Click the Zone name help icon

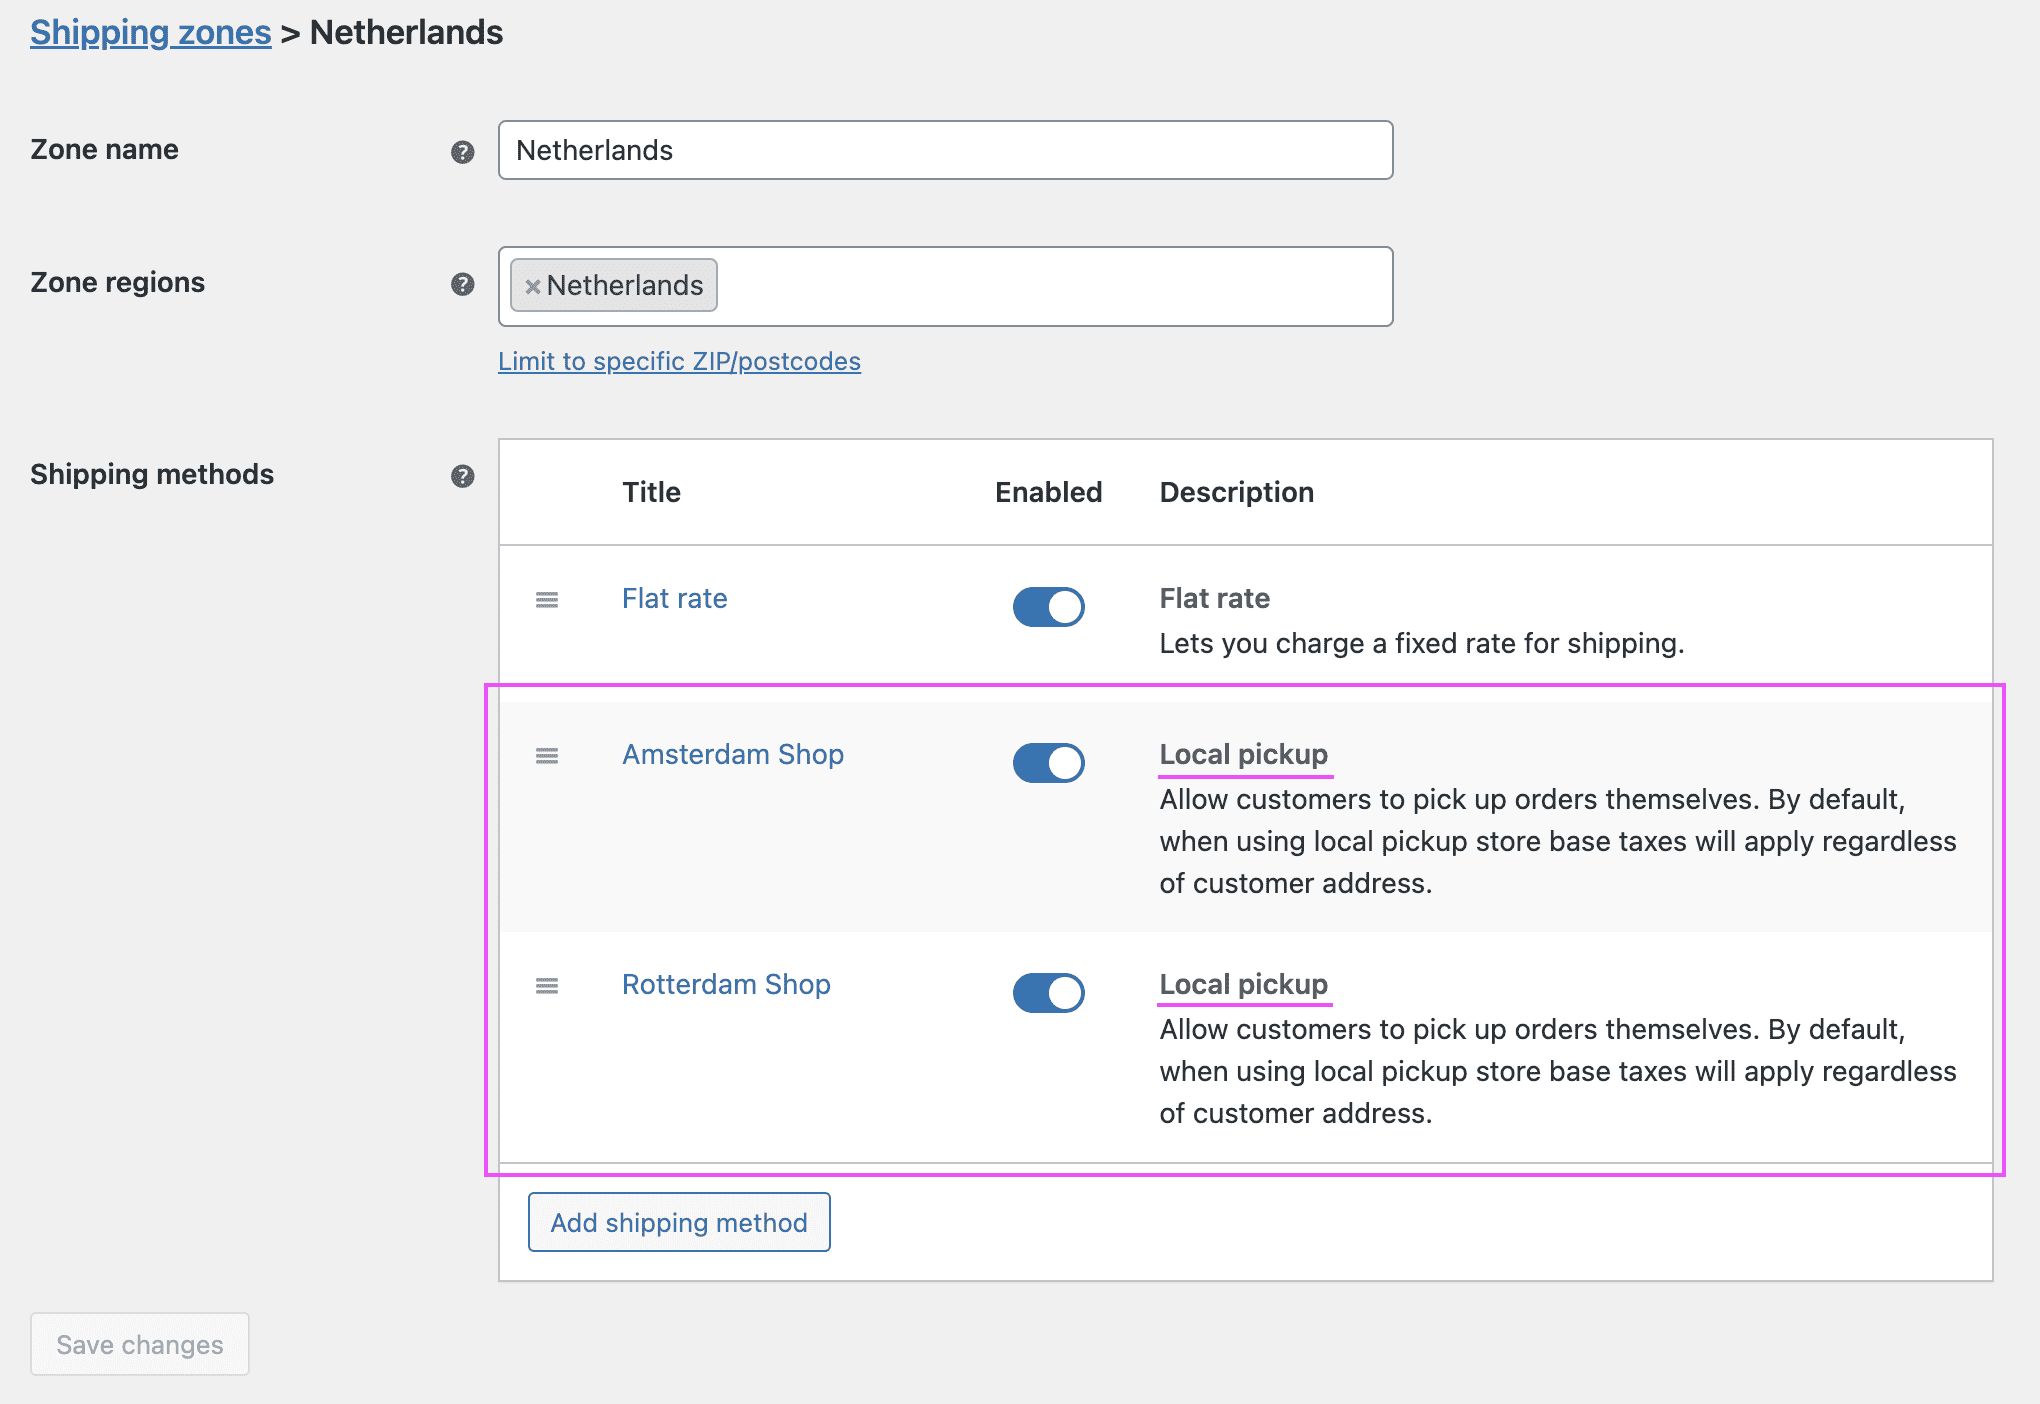coord(463,152)
